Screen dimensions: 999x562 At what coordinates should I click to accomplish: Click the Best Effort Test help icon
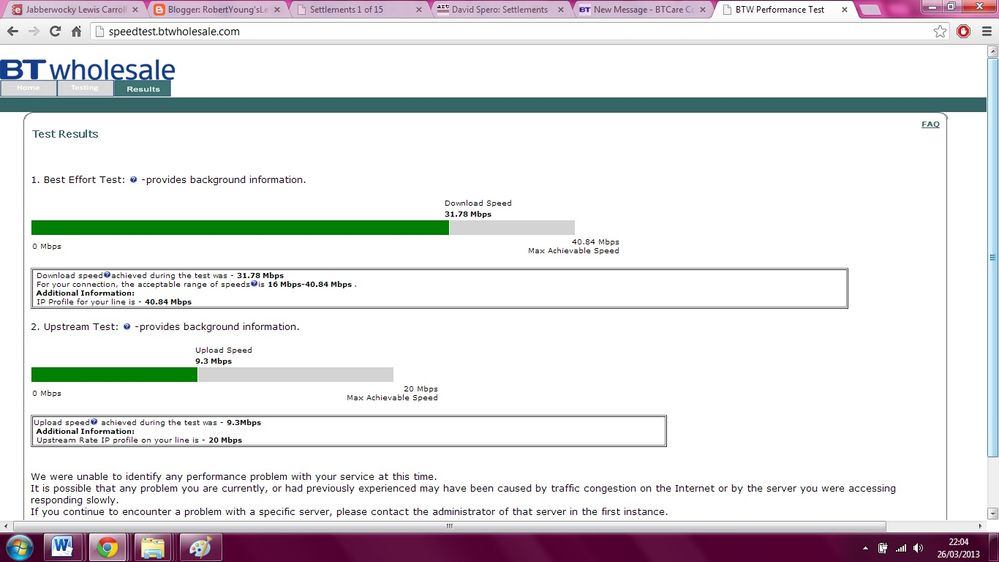point(133,180)
